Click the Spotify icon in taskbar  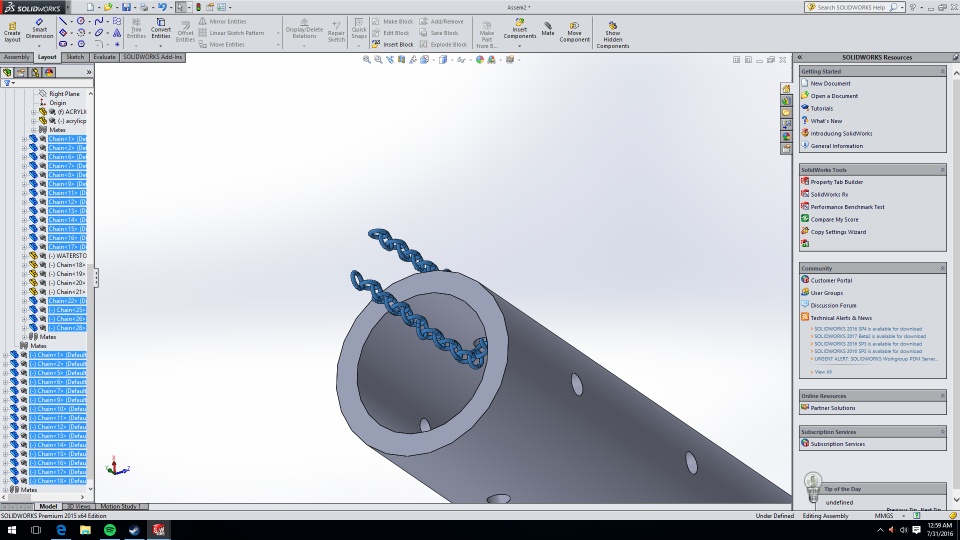pyautogui.click(x=110, y=530)
